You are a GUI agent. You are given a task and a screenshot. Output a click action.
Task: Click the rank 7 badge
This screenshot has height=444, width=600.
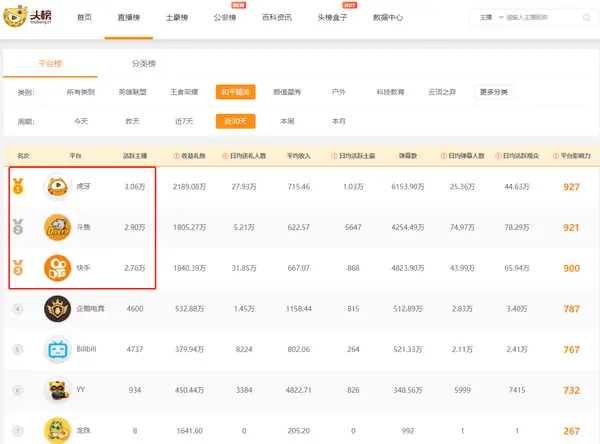(x=18, y=431)
